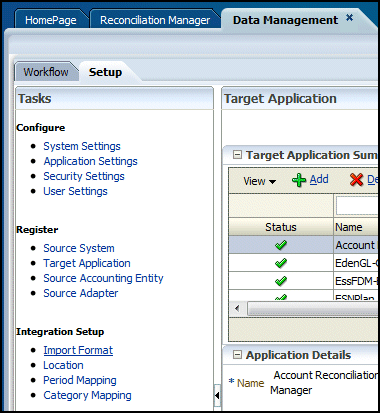Click green check status for Account row
This screenshot has height=413, width=380.
coord(281,245)
